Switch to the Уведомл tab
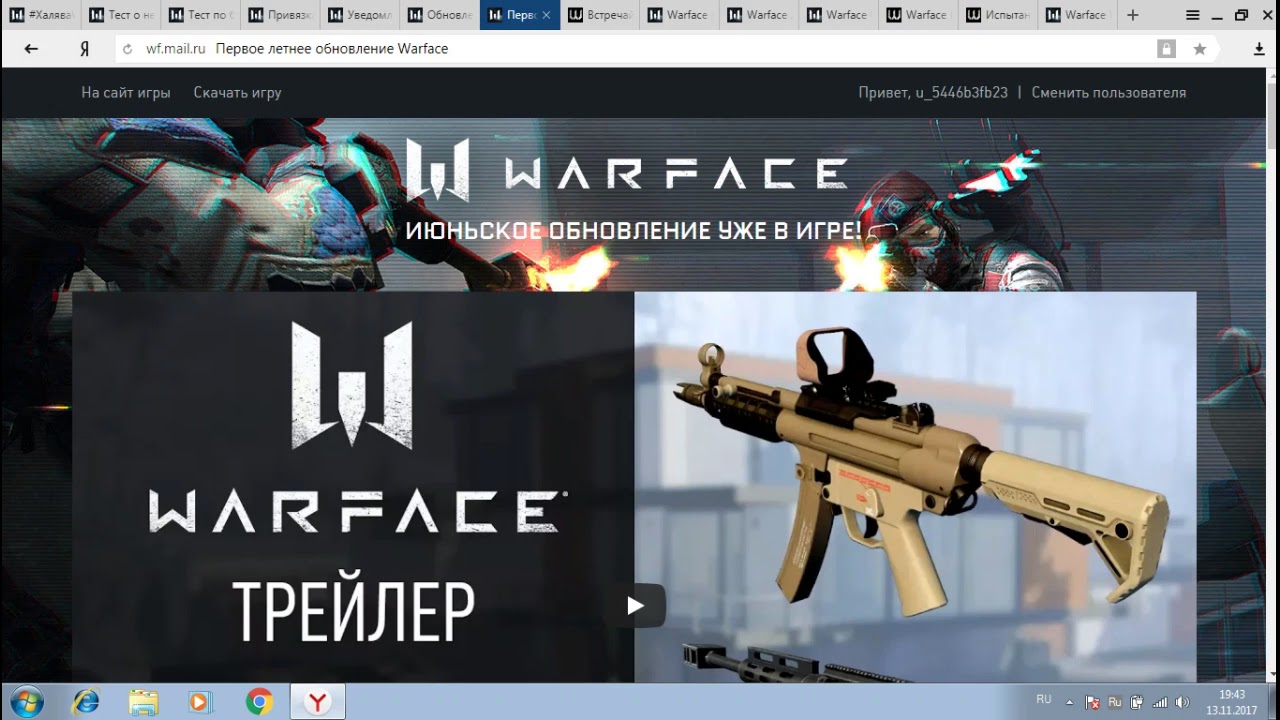Viewport: 1280px width, 720px height. click(x=360, y=15)
